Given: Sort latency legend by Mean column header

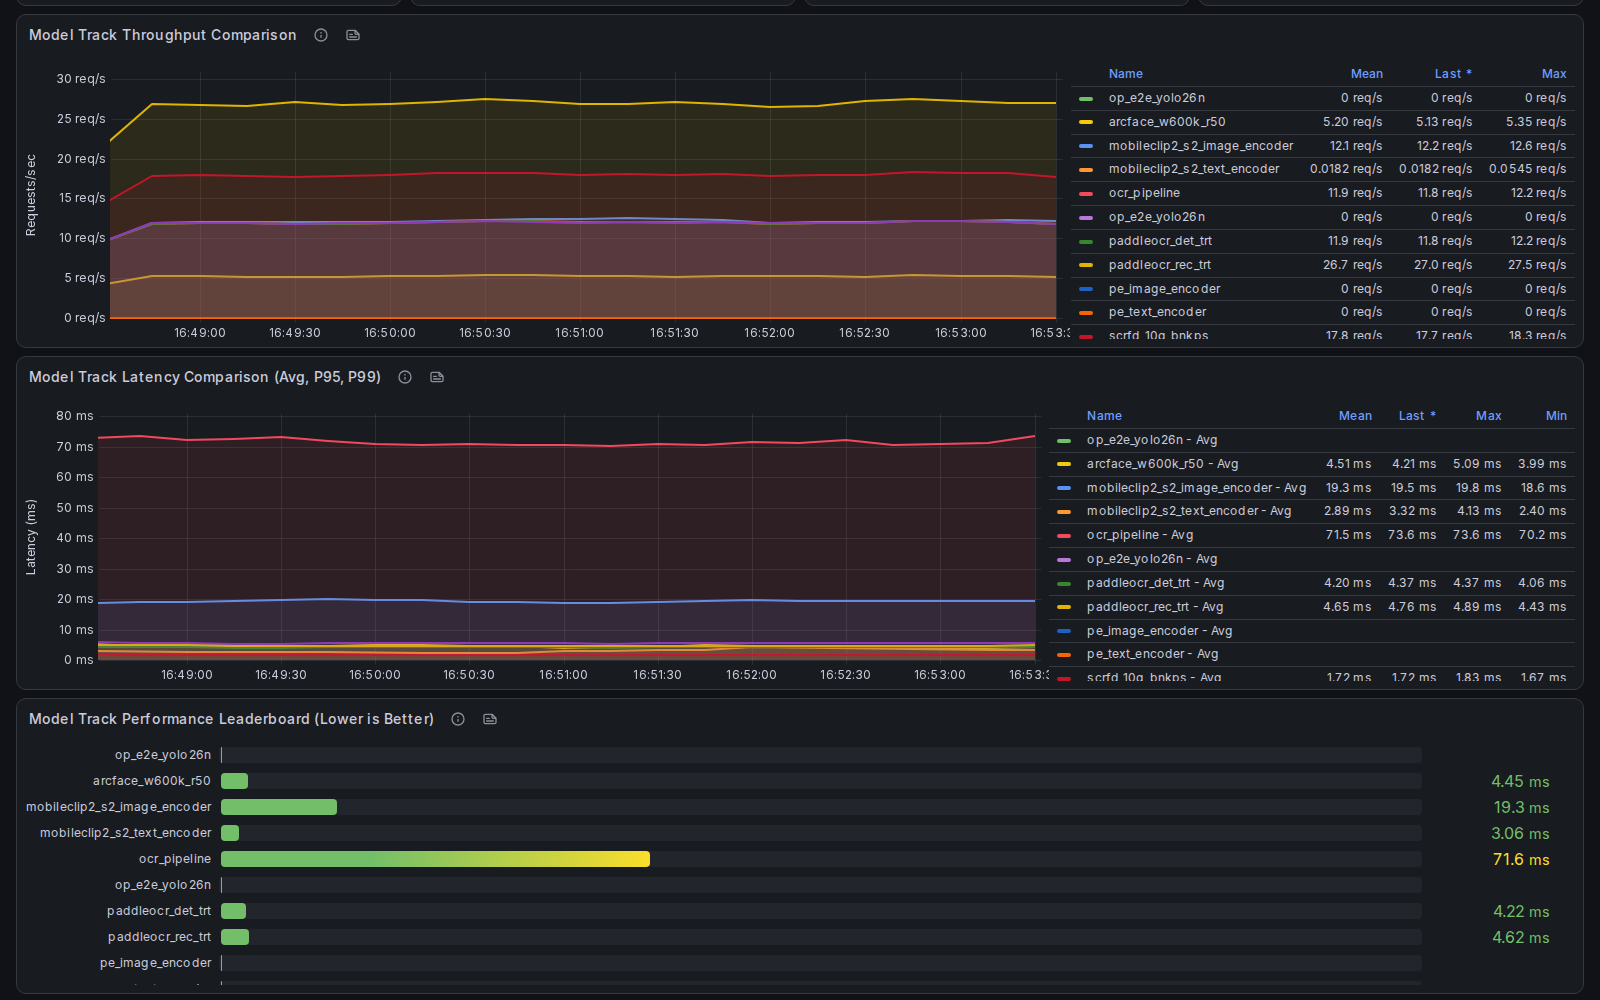Looking at the screenshot, I should pos(1355,416).
